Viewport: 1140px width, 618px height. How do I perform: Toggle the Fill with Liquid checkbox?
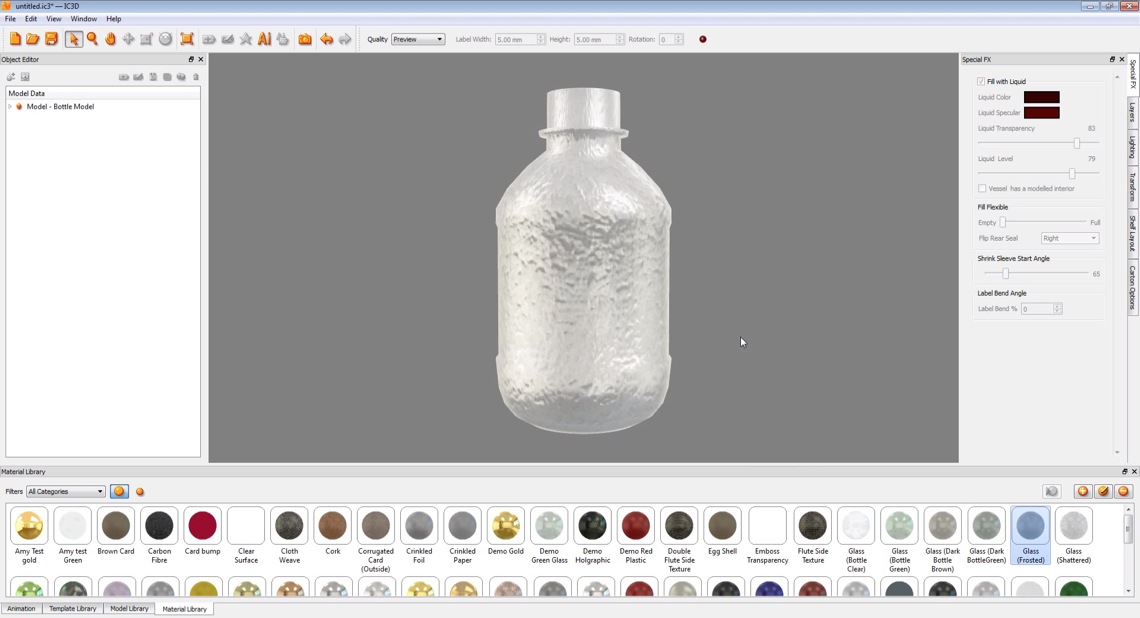(x=982, y=81)
